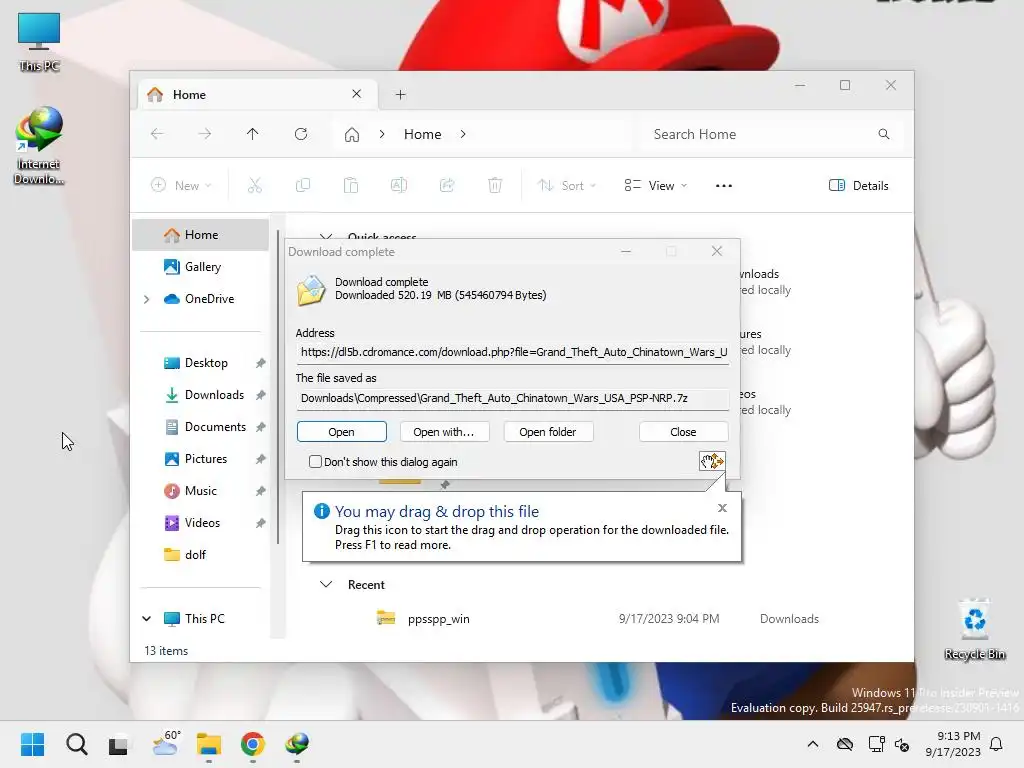Click the Cut scissors icon

click(x=255, y=185)
